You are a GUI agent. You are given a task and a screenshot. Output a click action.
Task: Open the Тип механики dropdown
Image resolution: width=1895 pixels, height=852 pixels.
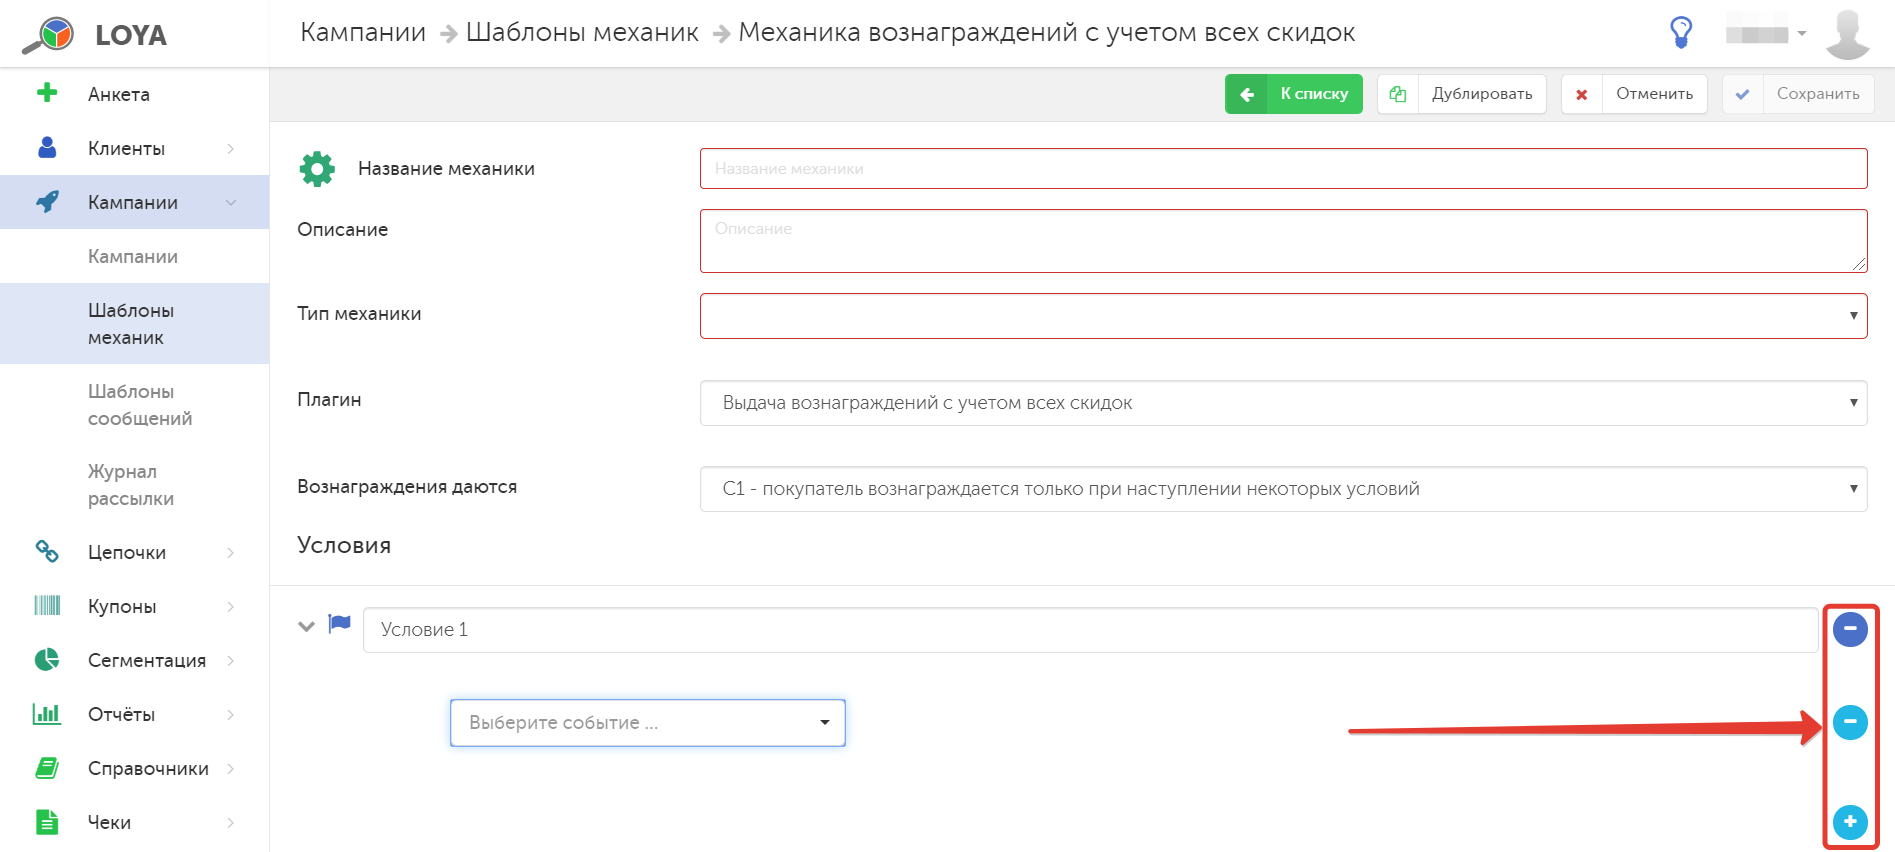1283,316
